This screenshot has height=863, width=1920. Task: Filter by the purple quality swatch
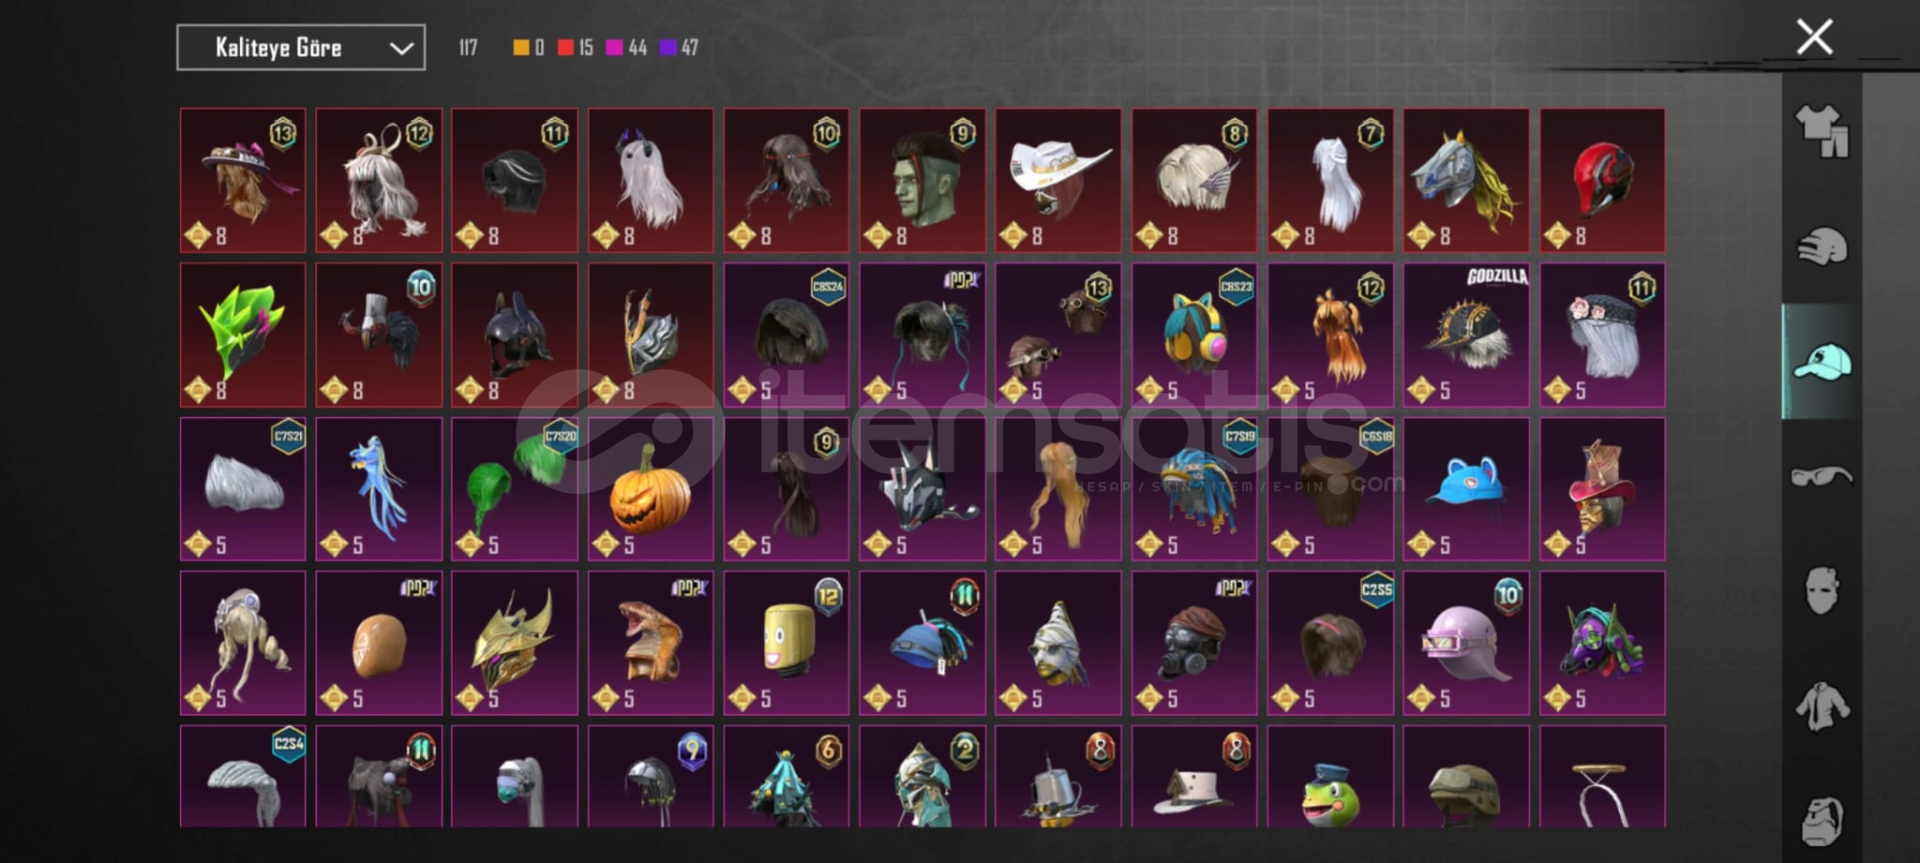tap(668, 47)
